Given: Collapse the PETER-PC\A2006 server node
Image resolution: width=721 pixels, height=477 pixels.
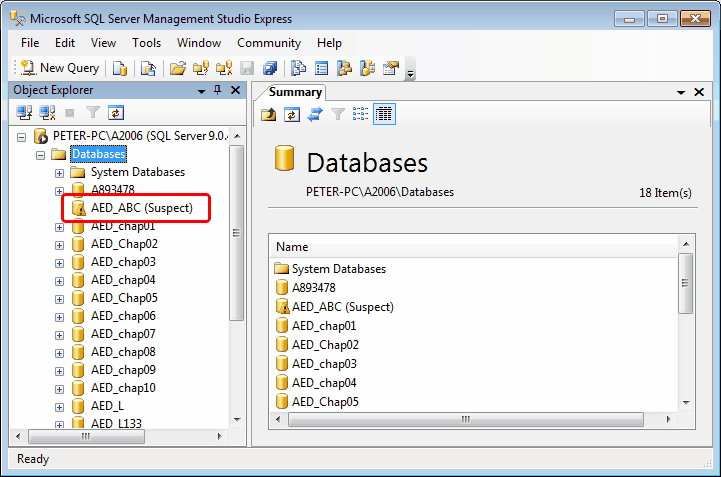Looking at the screenshot, I should tap(22, 137).
